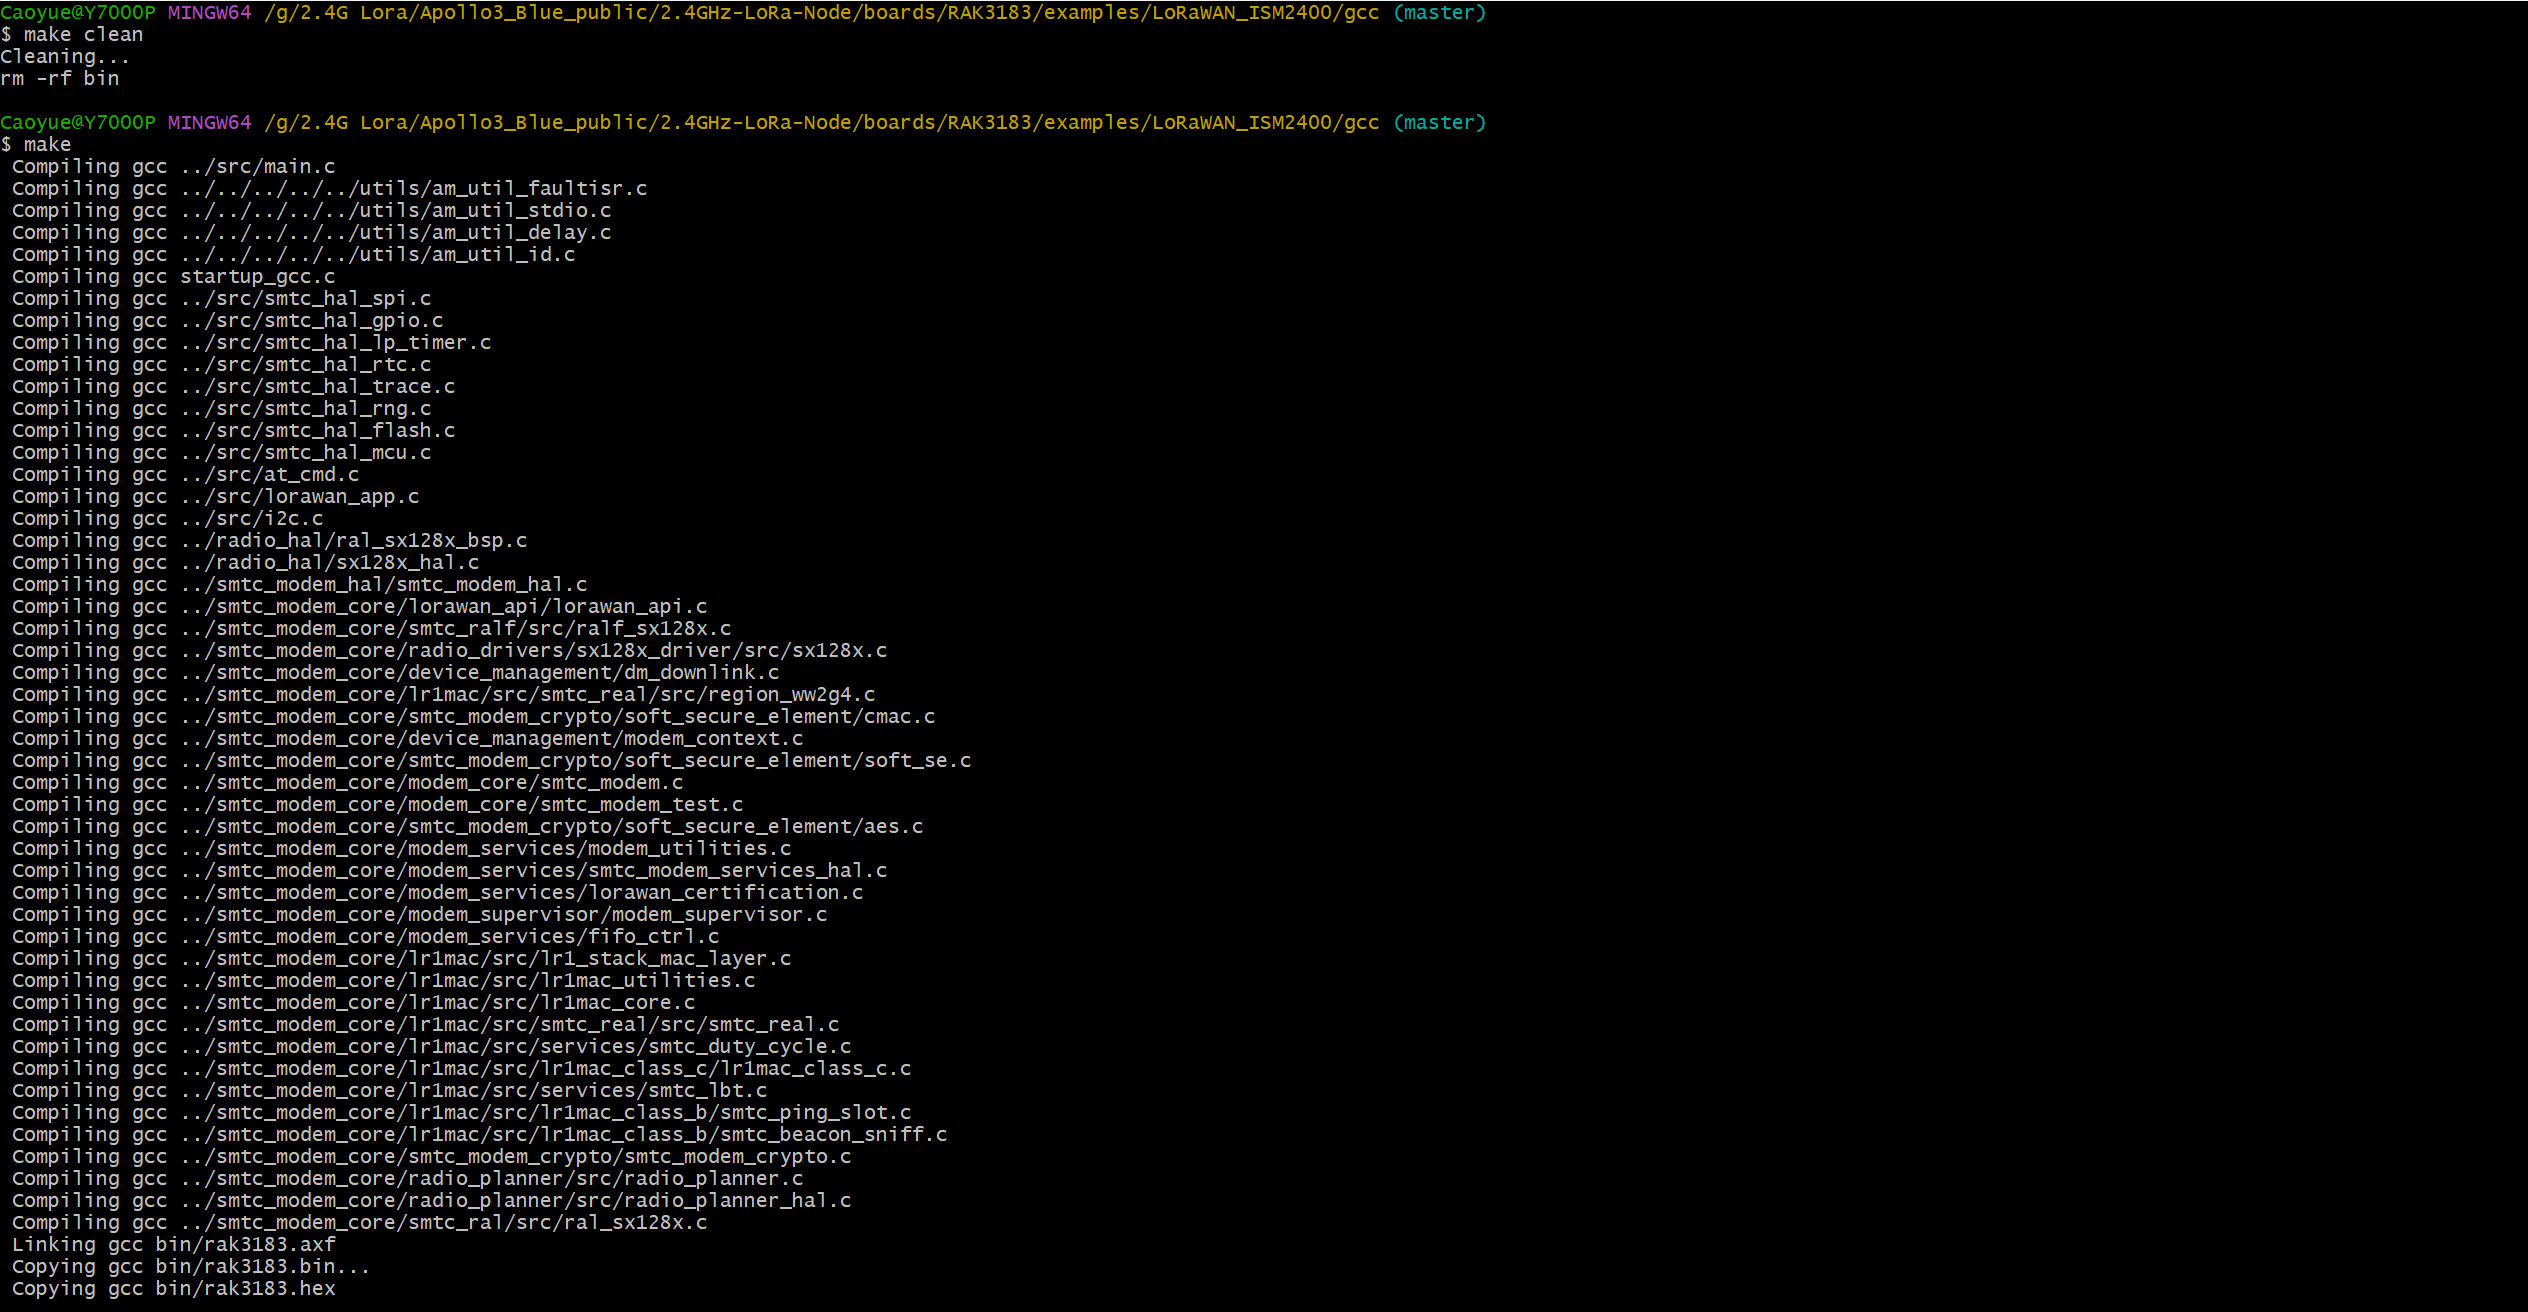Viewport: 2528px width, 1312px height.
Task: Click the 'Linking gcc bin/rak3183.axf' line
Action: point(173,1245)
